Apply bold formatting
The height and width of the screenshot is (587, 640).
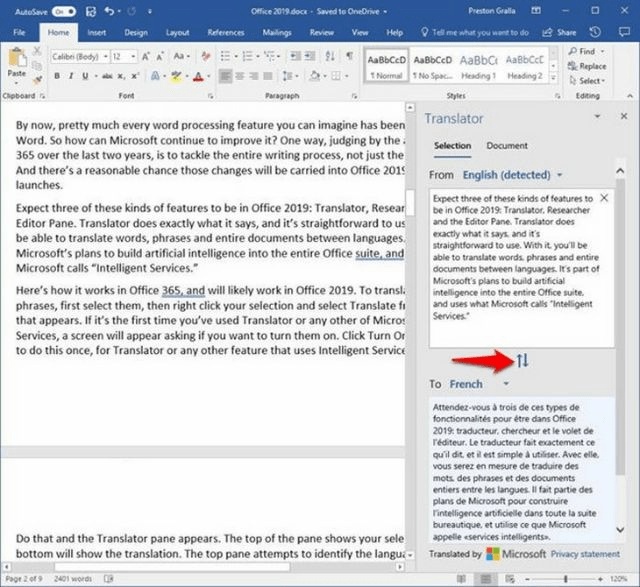[57, 76]
